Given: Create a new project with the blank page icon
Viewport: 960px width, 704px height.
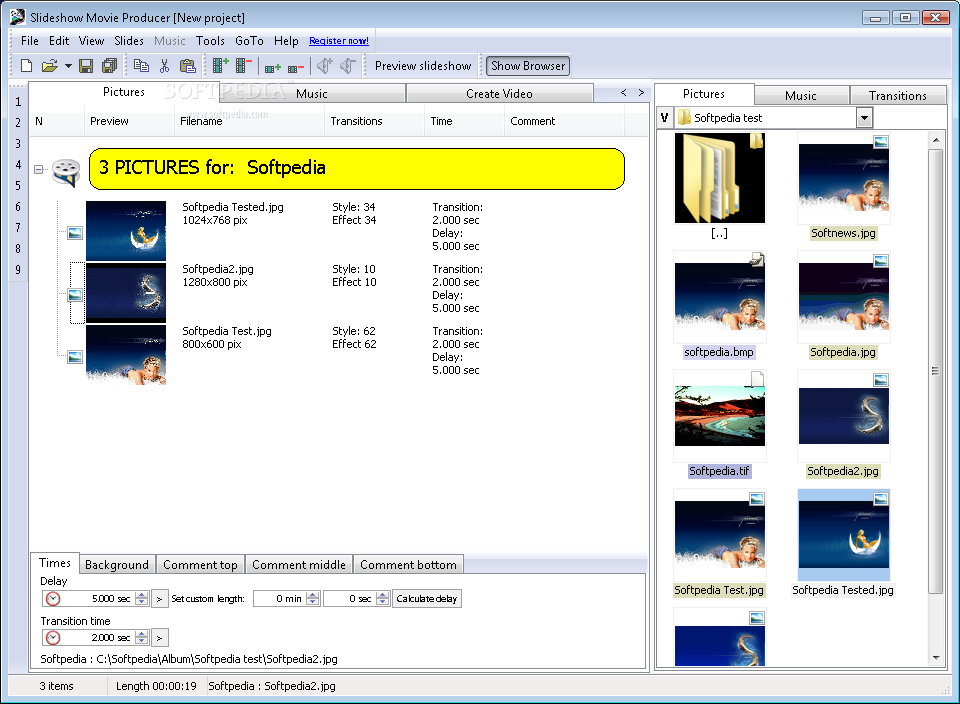Looking at the screenshot, I should 26,66.
